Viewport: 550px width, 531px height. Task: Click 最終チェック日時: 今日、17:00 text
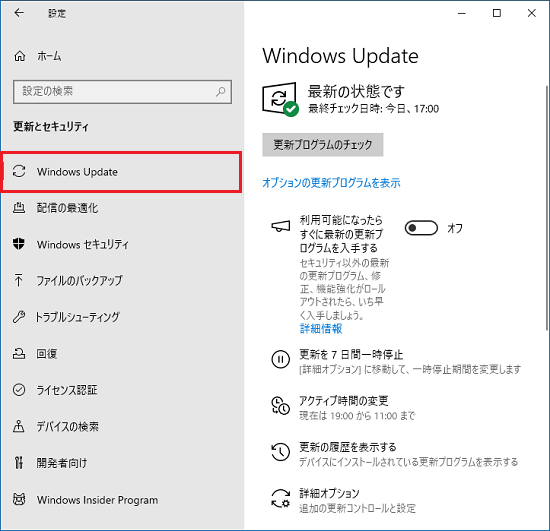pos(373,109)
